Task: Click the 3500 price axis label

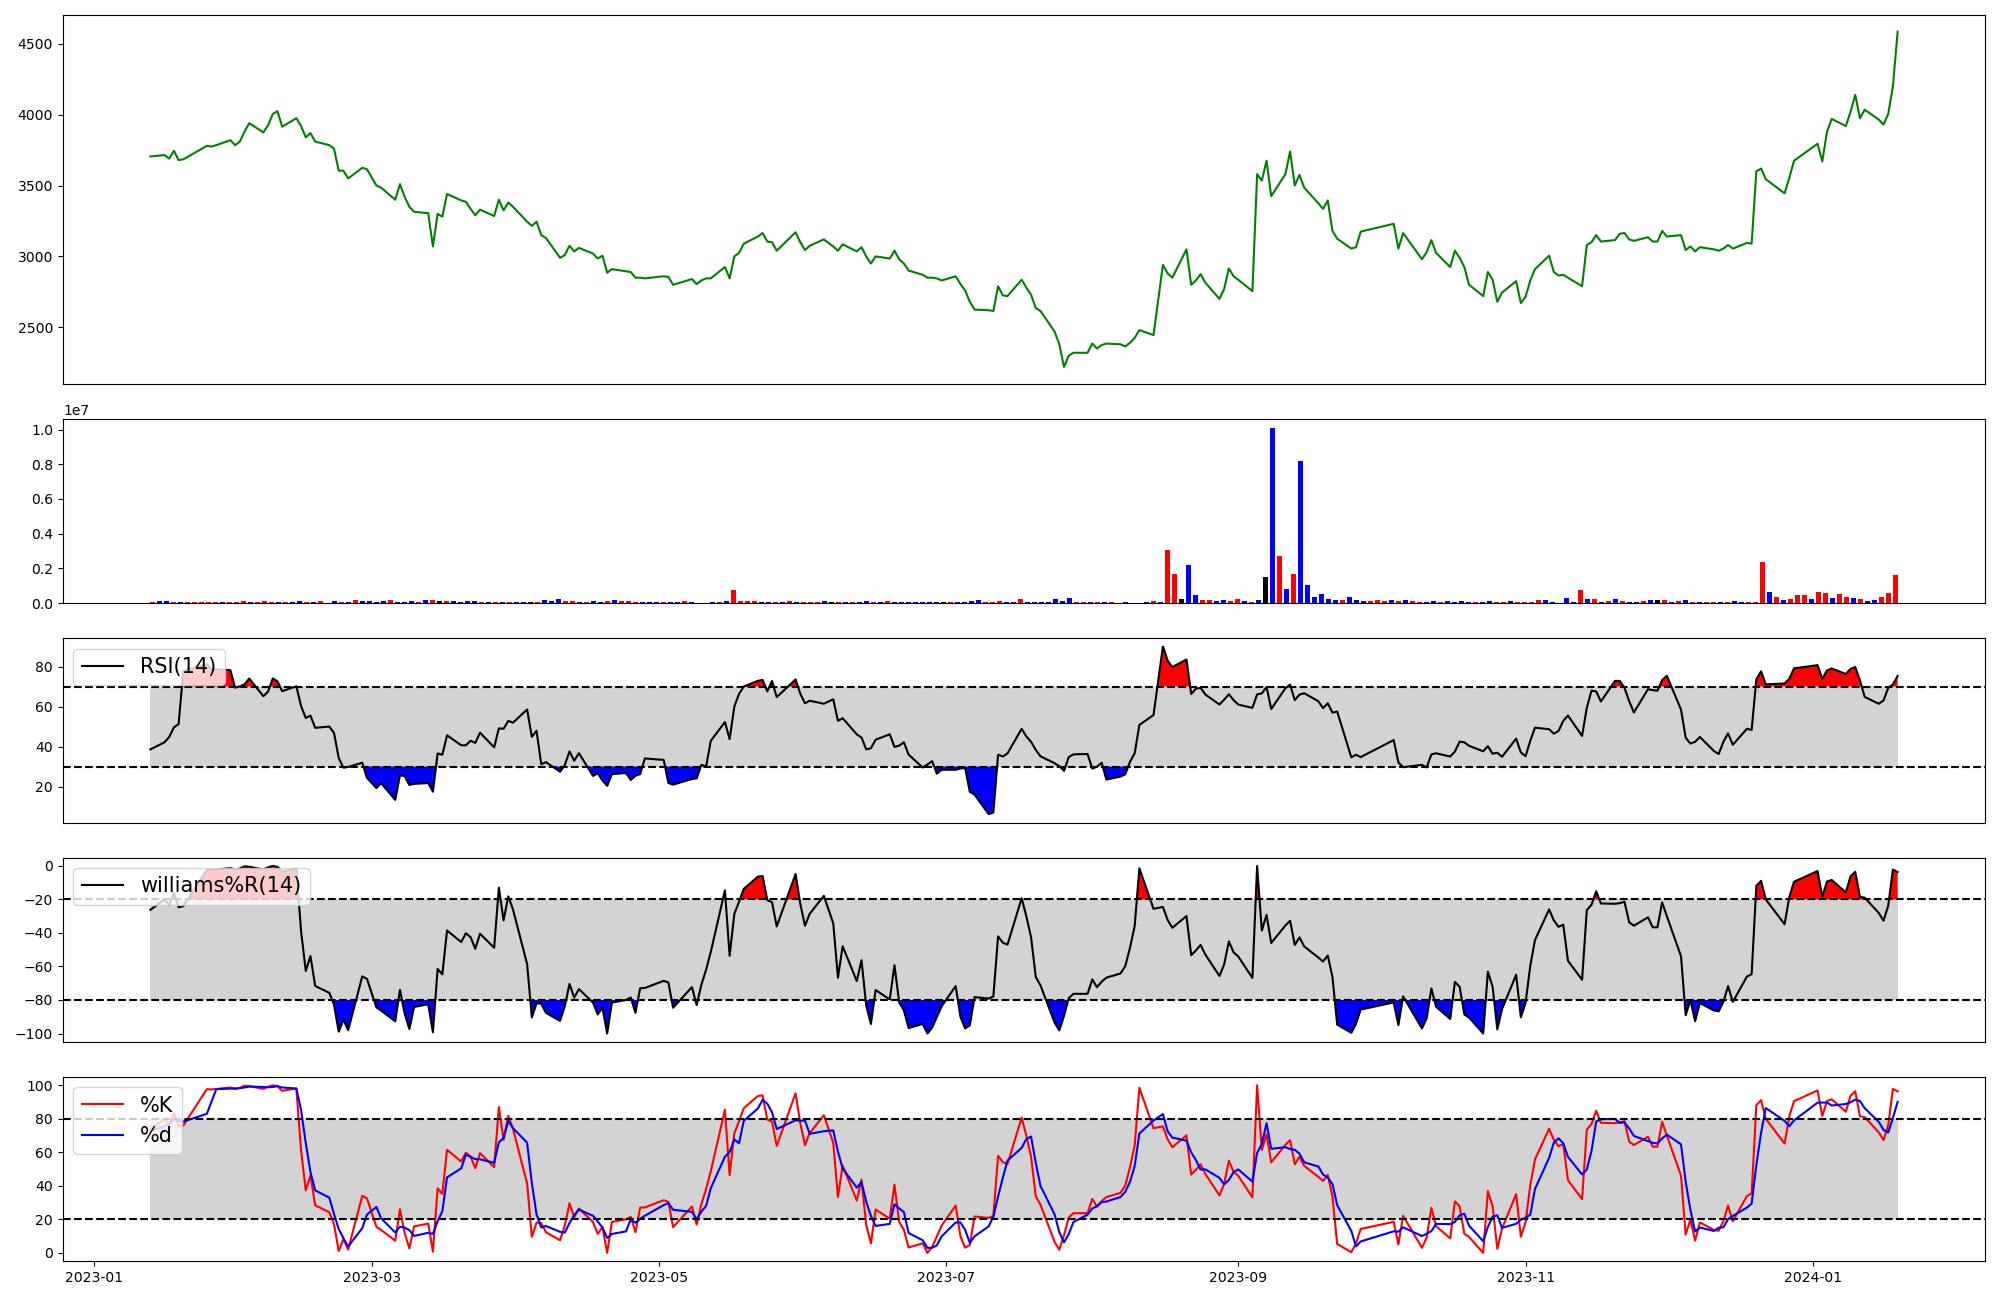Action: click(35, 186)
